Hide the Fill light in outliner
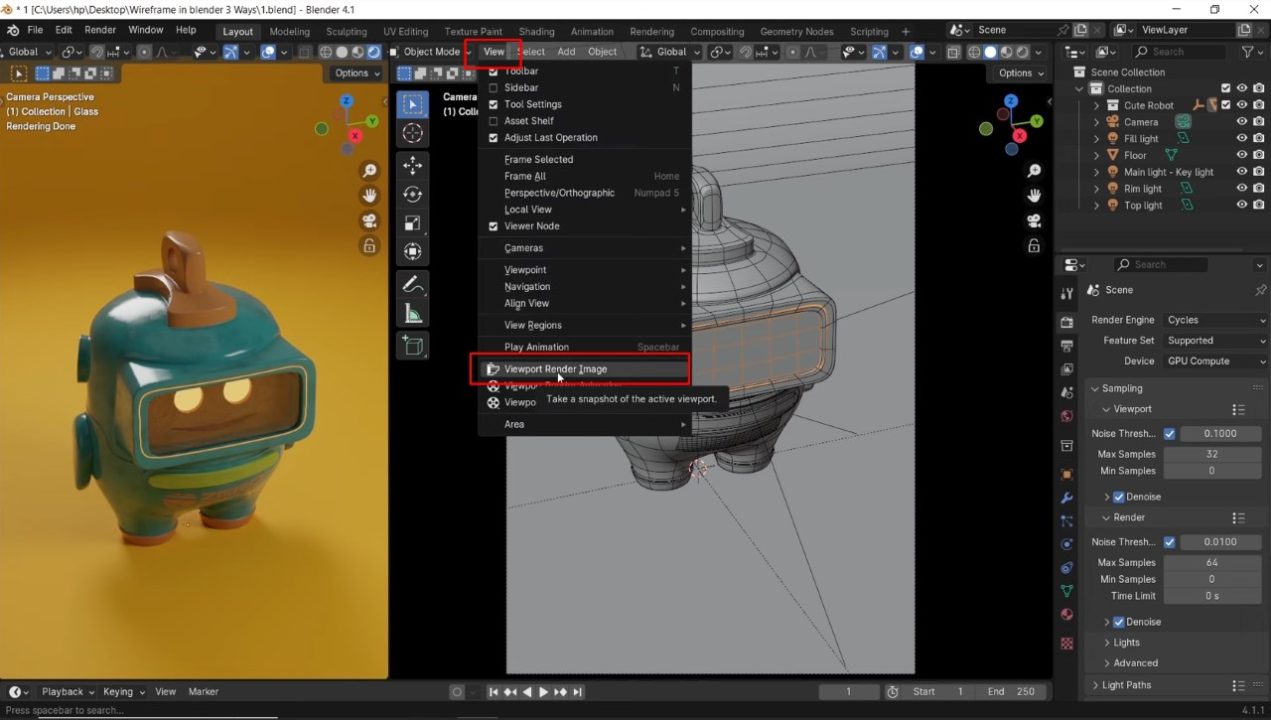 1241,139
